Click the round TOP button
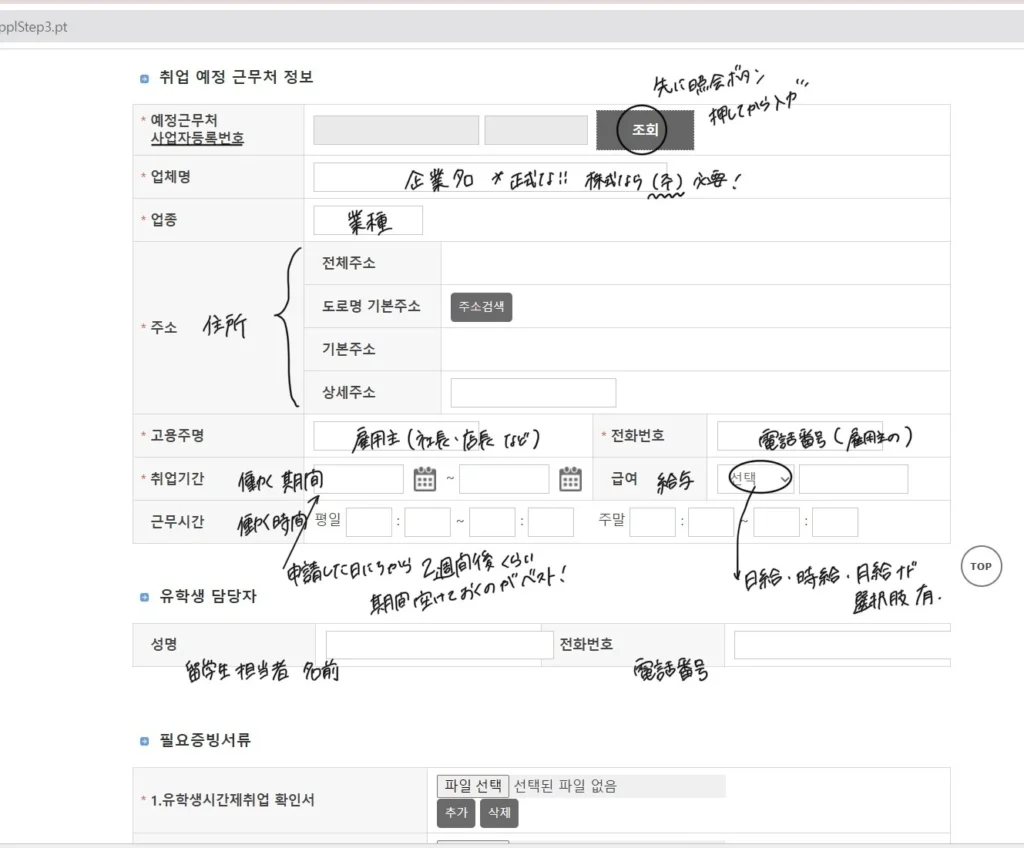Screen dimensions: 1024x848 [x=981, y=566]
